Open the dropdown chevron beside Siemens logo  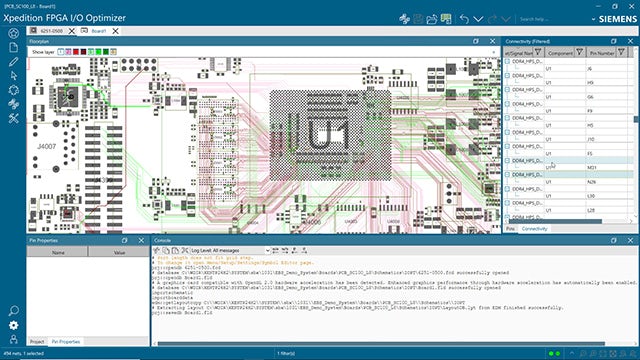[593, 19]
